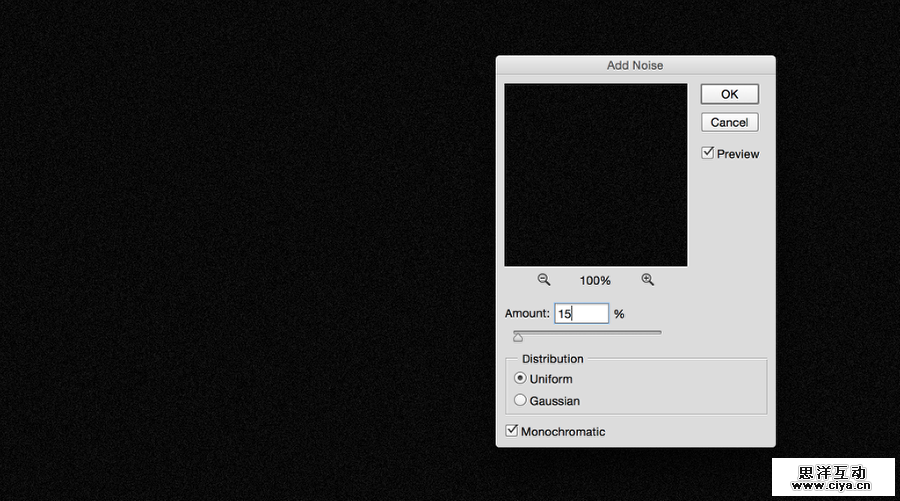
Task: Click the Amount slider triangle handle
Action: pos(518,338)
